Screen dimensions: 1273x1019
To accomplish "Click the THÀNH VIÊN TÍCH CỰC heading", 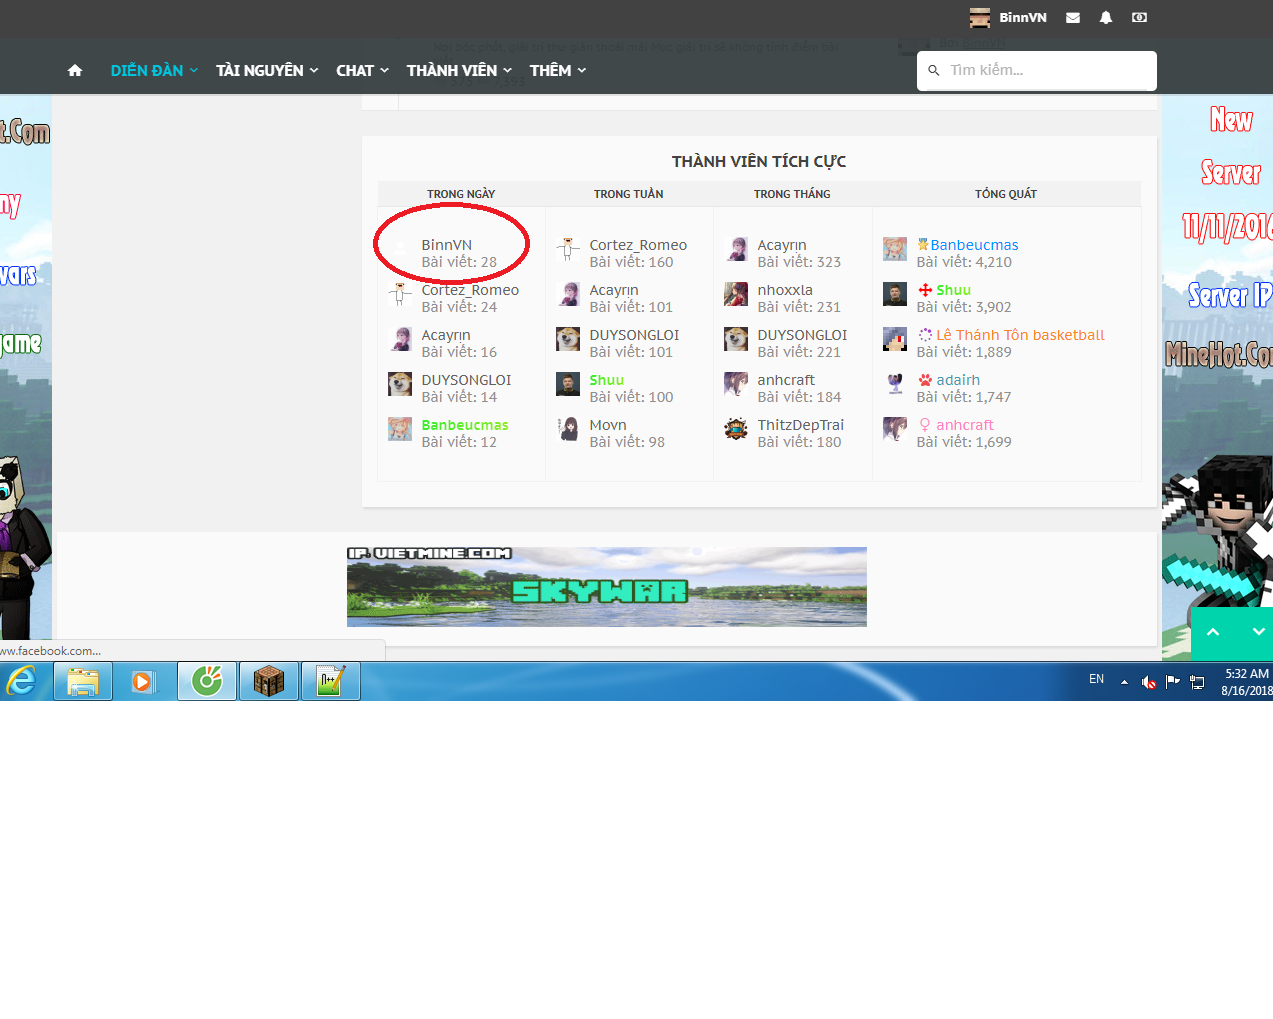I will (x=759, y=161).
